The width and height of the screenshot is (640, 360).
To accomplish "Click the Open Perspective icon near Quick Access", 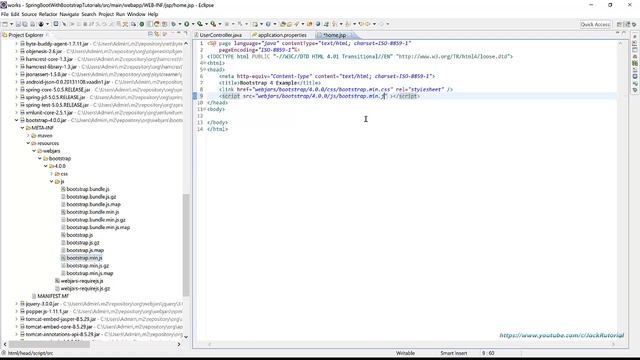I will [x=620, y=24].
